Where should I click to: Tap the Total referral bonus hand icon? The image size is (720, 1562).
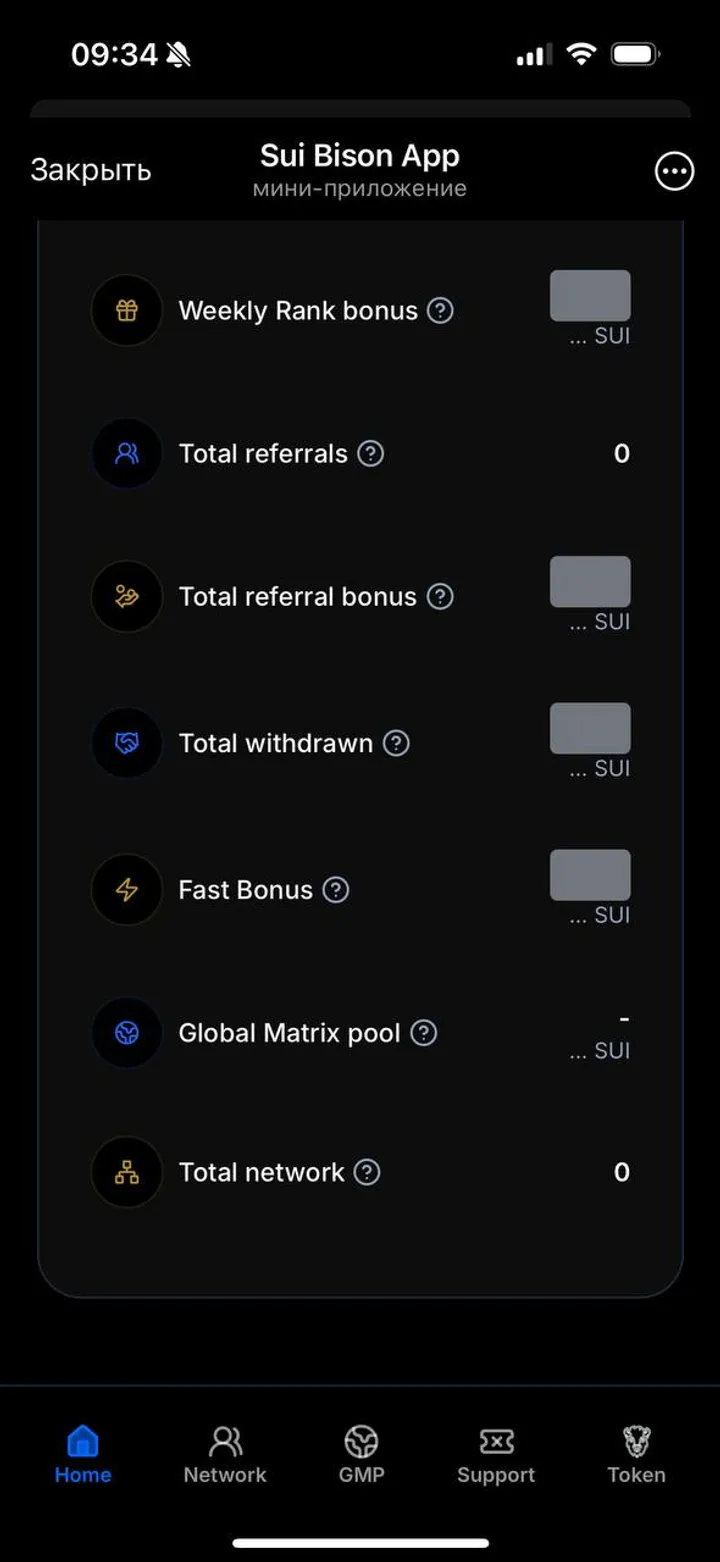(126, 597)
